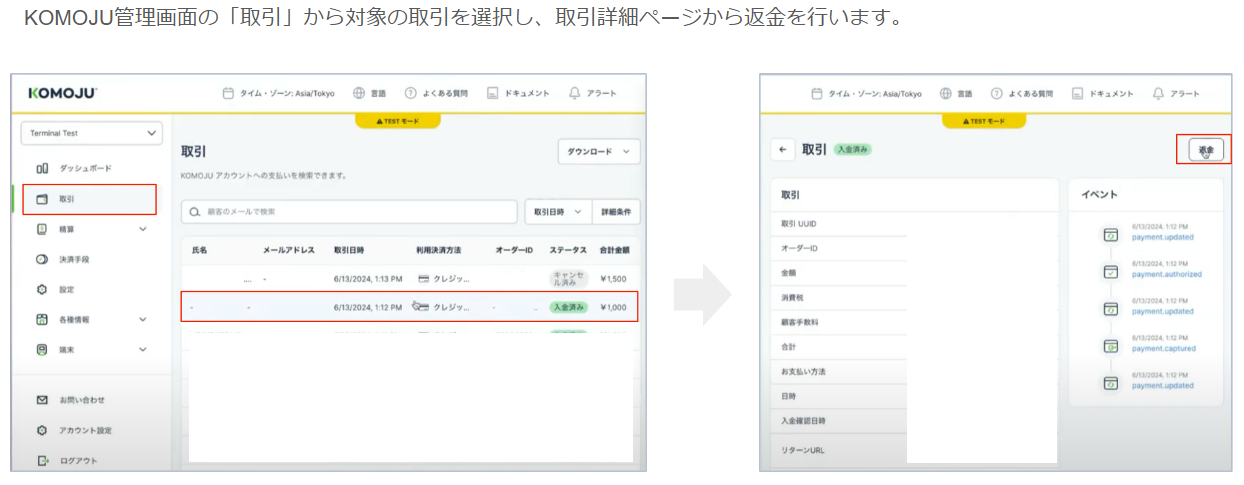Click the payment.captured event icon
The image size is (1244, 485).
coord(1110,346)
